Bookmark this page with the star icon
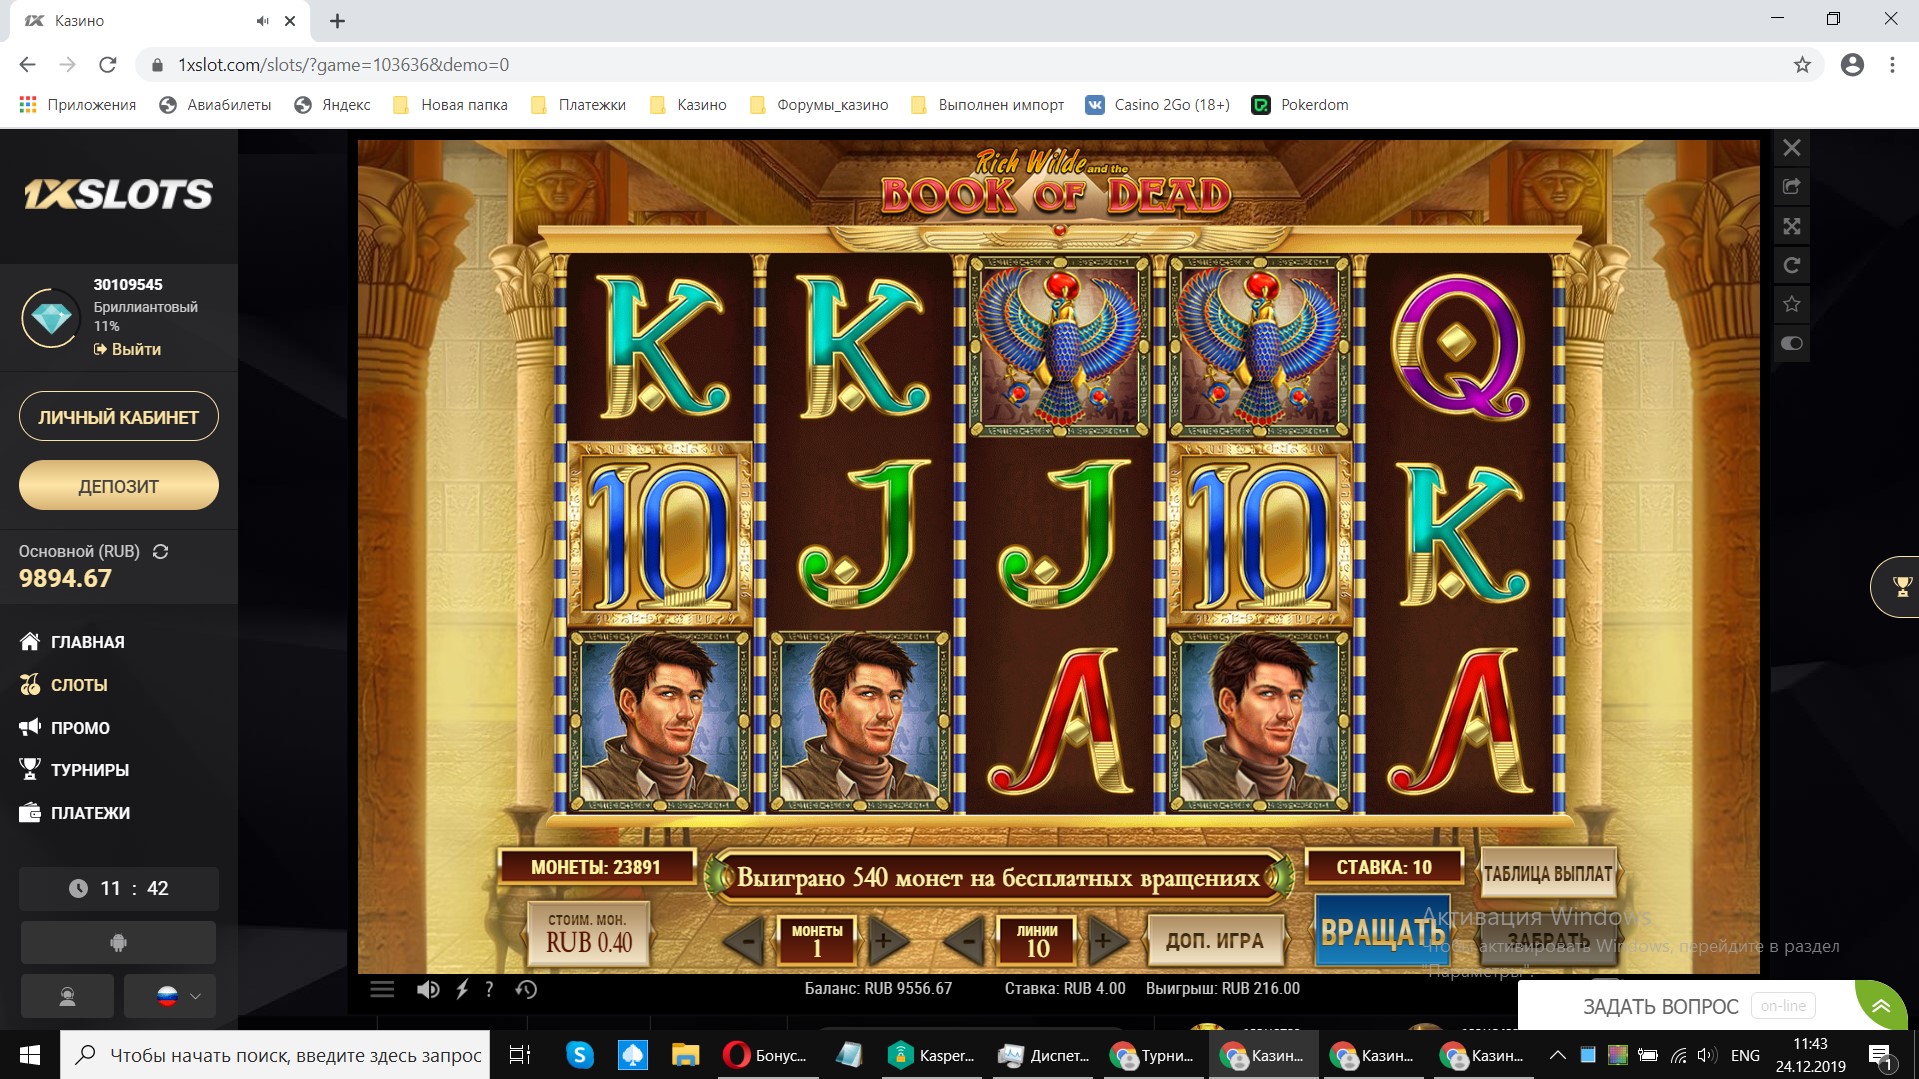The height and width of the screenshot is (1079, 1919). point(1802,65)
